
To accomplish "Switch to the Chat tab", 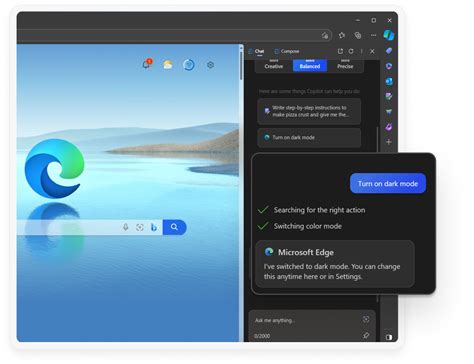I will click(256, 51).
